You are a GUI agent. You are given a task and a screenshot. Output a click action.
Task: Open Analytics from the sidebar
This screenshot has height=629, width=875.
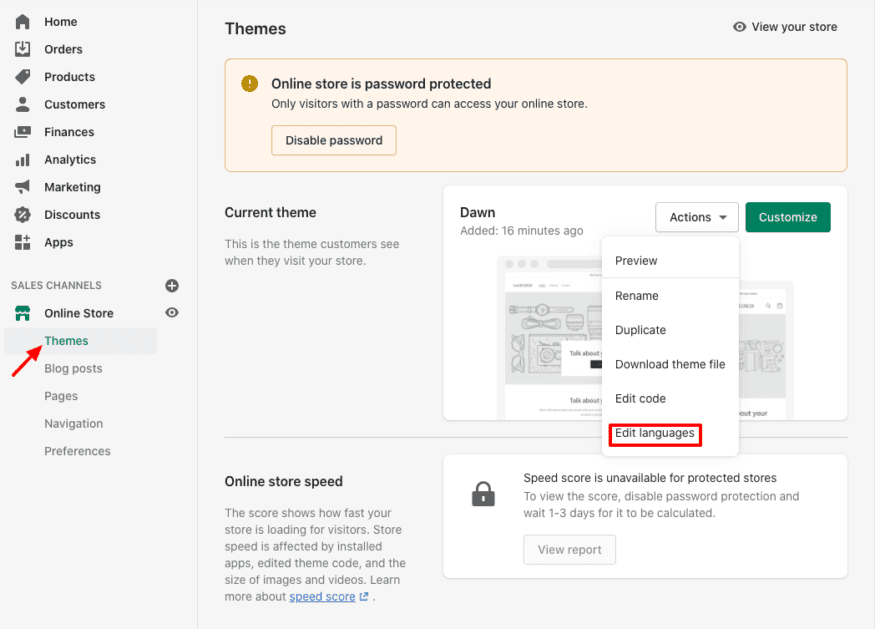point(70,160)
